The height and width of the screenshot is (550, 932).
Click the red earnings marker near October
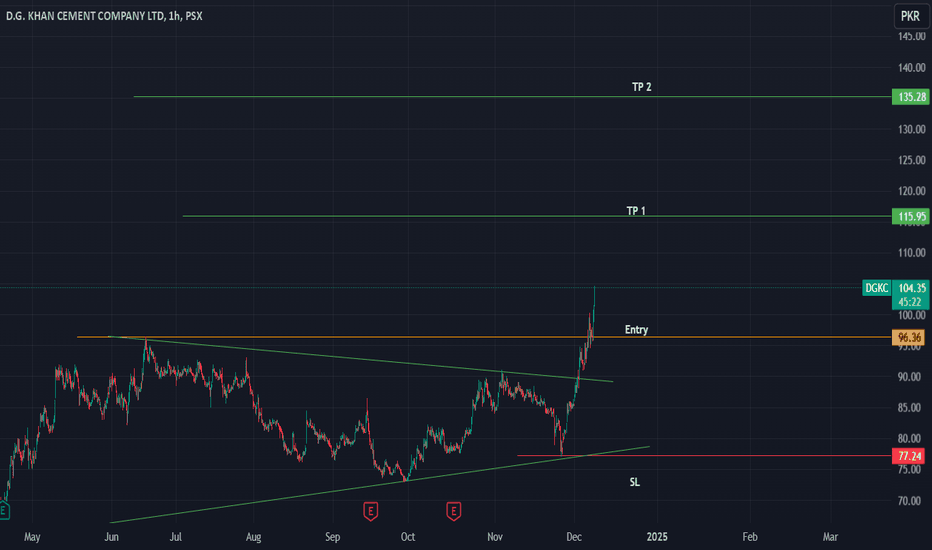coord(370,511)
